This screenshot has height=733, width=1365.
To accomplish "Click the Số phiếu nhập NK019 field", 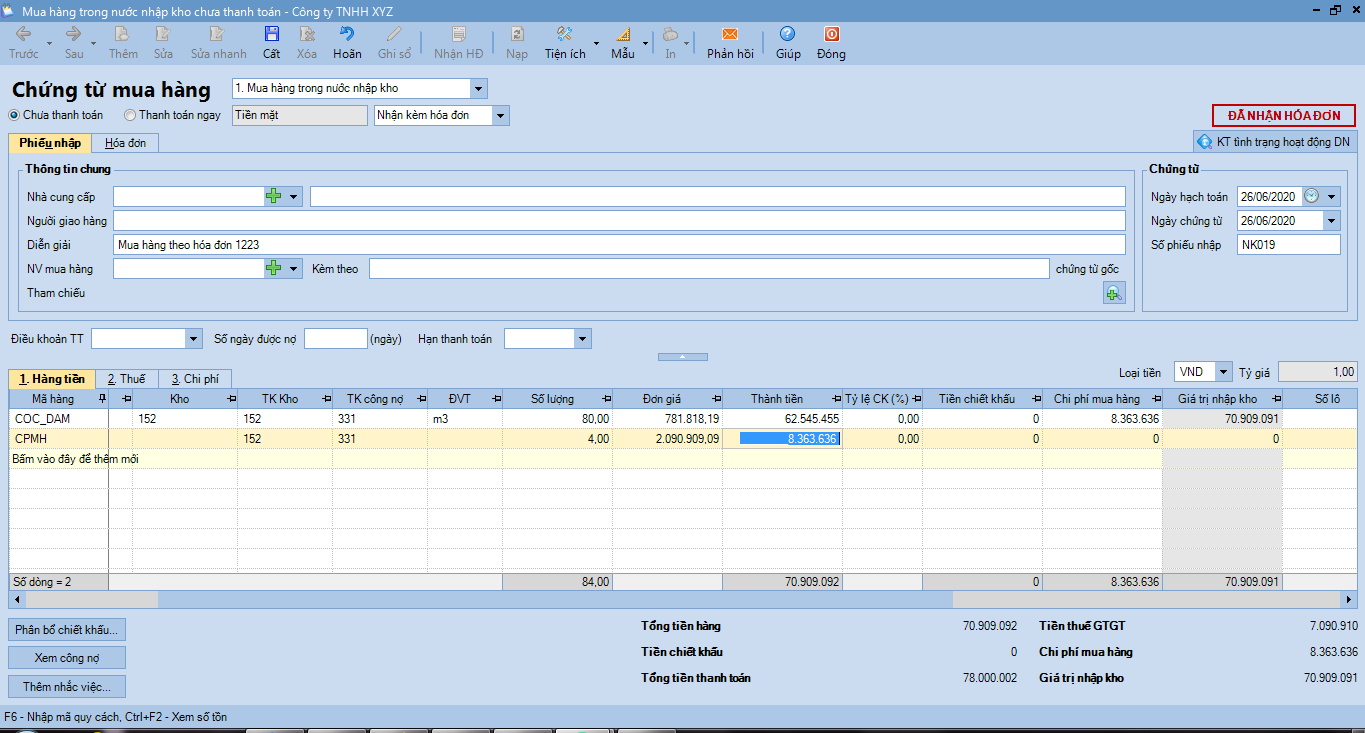I will tap(1288, 244).
